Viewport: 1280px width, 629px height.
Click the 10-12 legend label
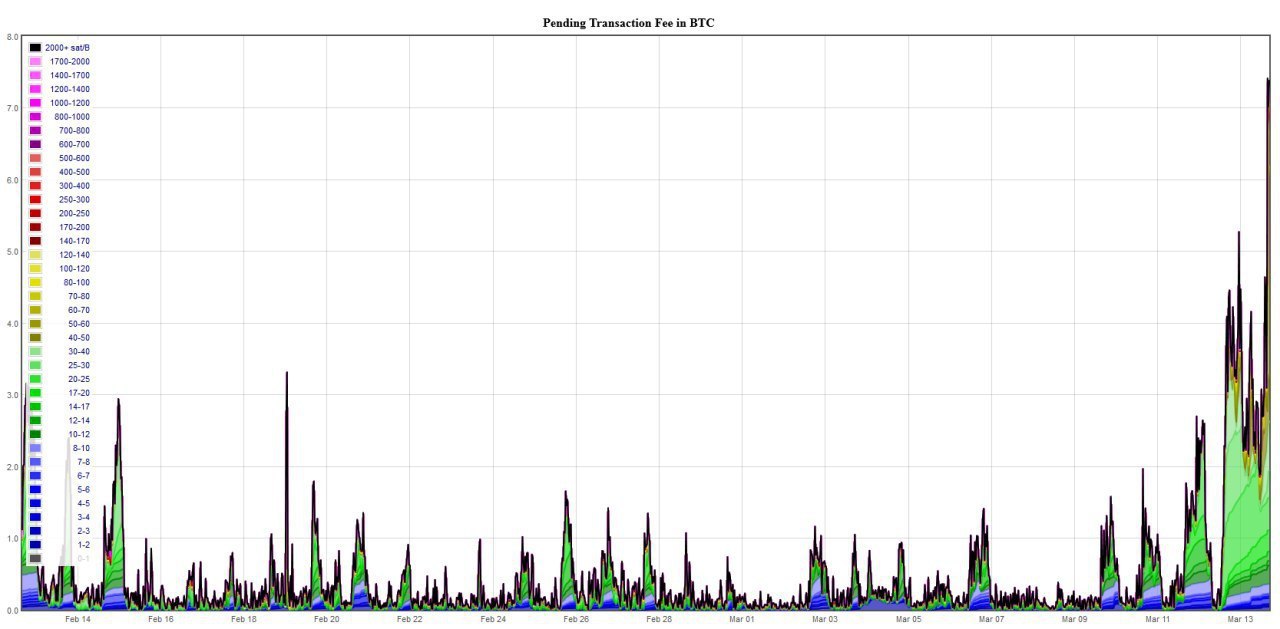click(x=78, y=435)
